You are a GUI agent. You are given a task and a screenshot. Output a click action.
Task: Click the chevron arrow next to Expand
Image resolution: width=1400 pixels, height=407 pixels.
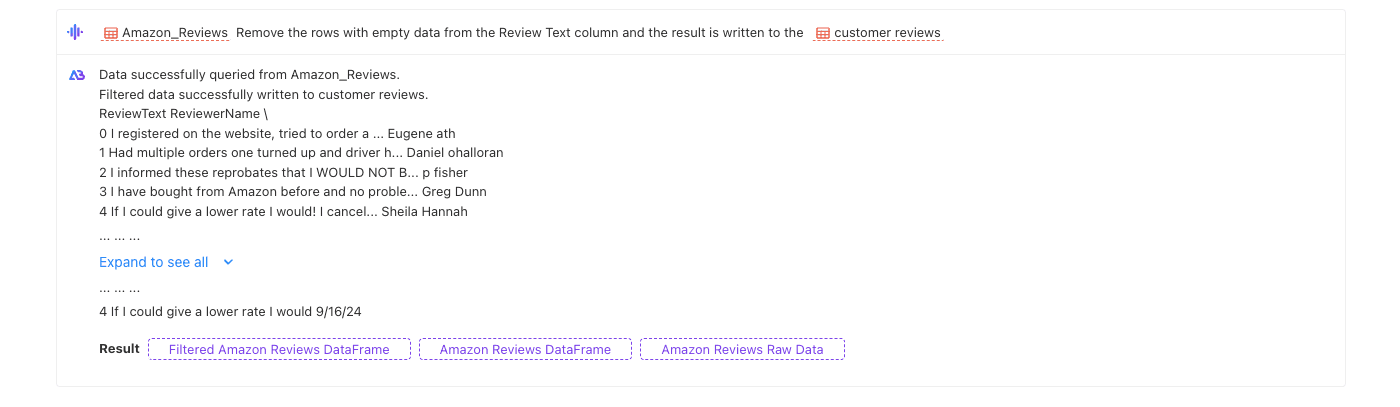pos(228,262)
